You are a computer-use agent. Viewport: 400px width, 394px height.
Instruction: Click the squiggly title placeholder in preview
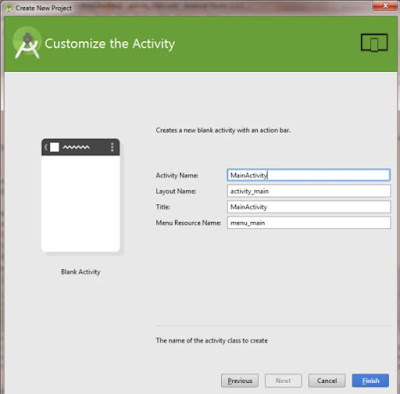(76, 147)
